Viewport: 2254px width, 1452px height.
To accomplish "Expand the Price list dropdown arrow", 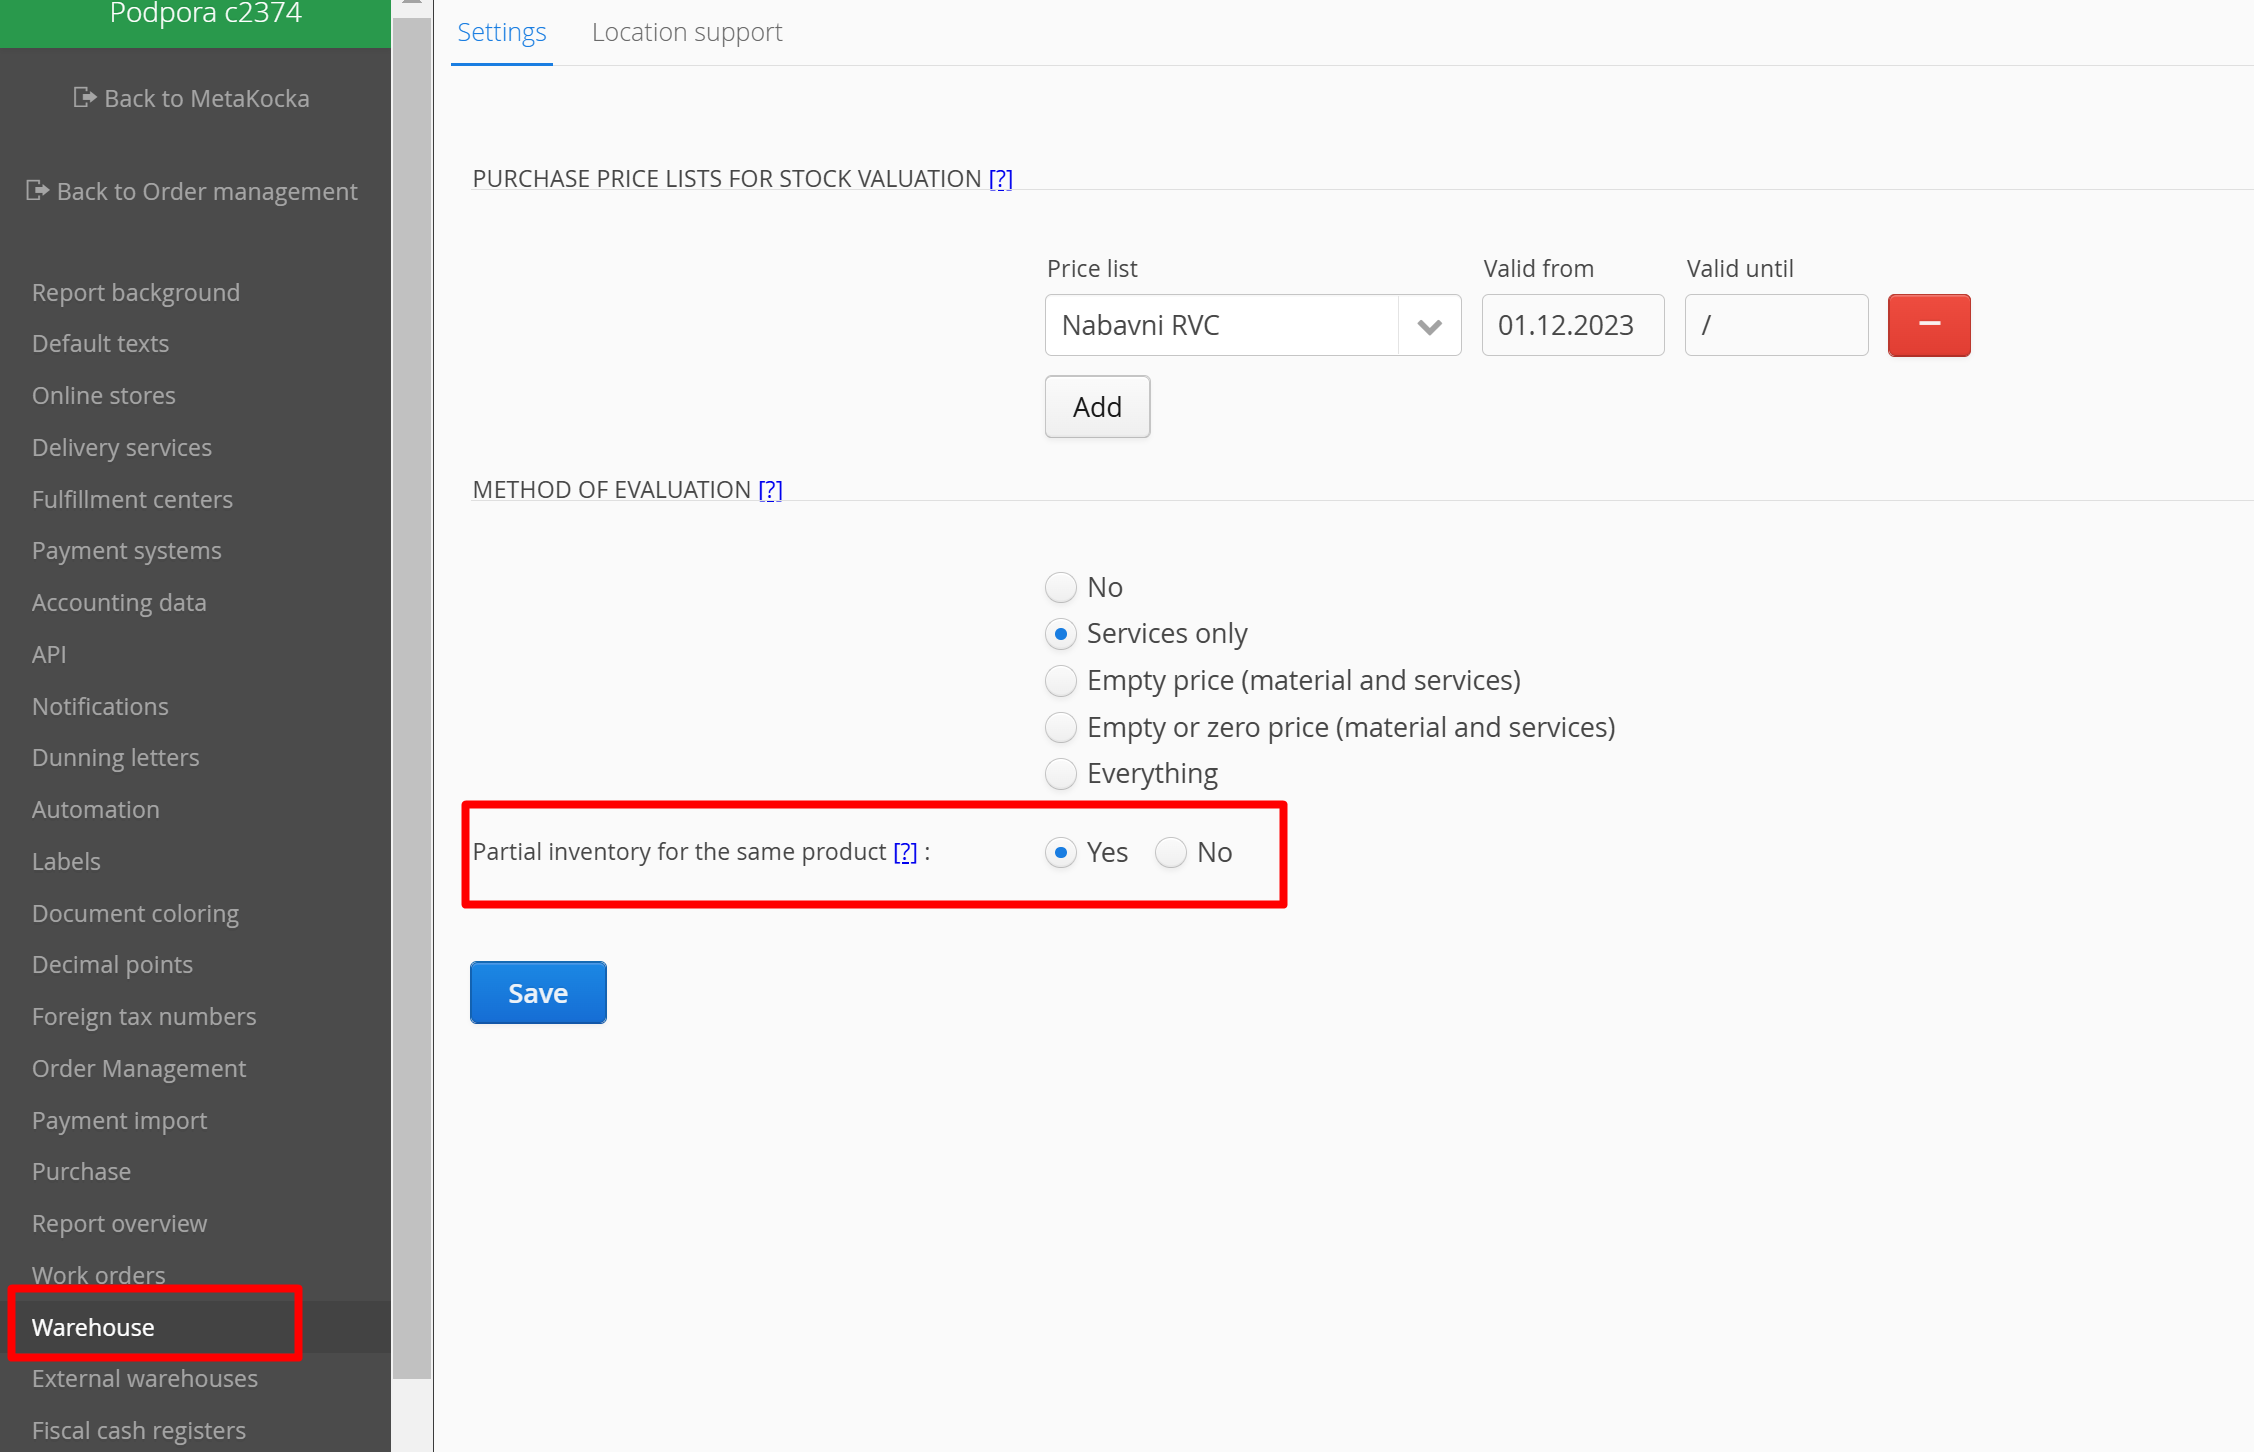I will click(1429, 326).
